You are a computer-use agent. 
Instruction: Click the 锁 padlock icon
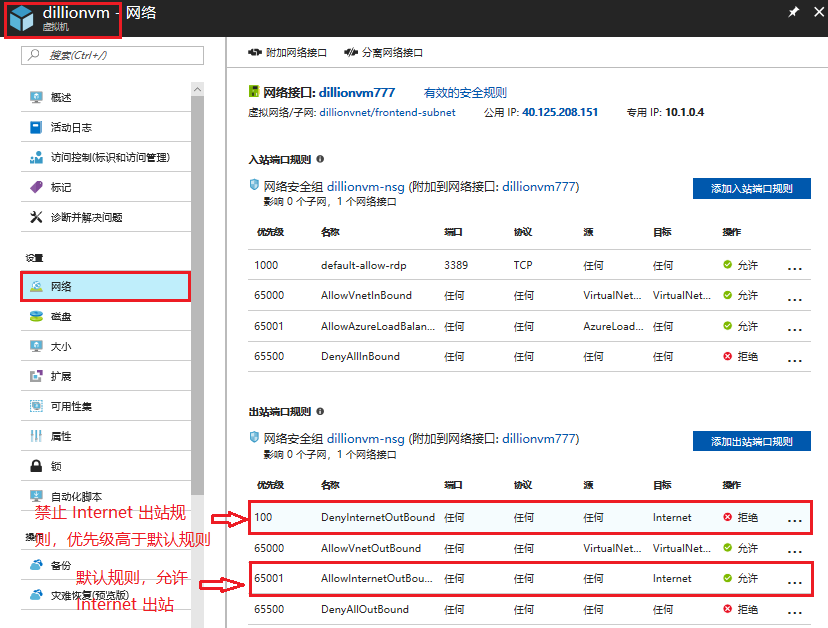[36, 466]
